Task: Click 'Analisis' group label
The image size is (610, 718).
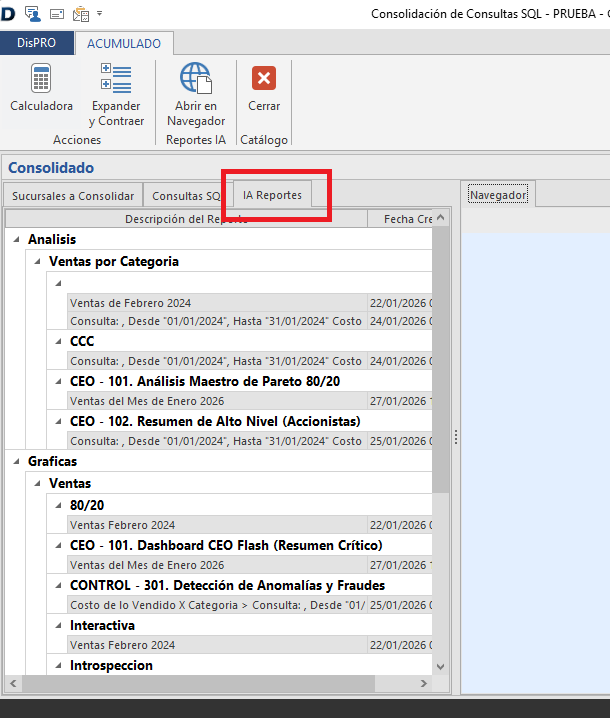Action: [52, 239]
